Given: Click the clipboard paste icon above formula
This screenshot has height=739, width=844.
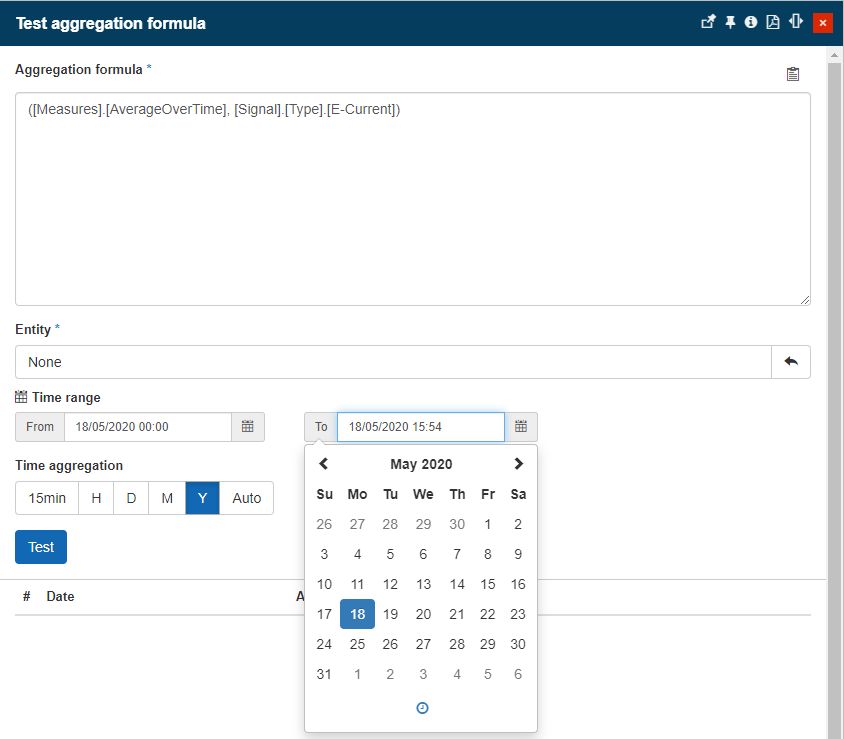Looking at the screenshot, I should tap(793, 74).
